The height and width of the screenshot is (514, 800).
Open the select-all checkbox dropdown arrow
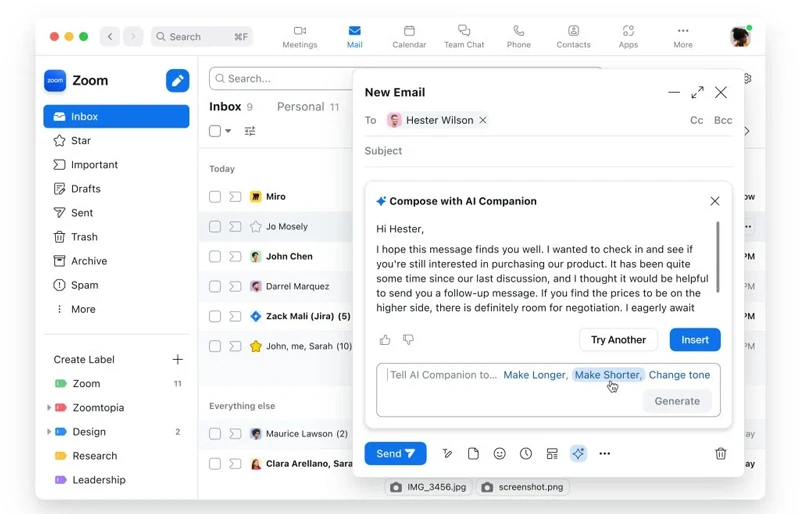click(x=228, y=131)
